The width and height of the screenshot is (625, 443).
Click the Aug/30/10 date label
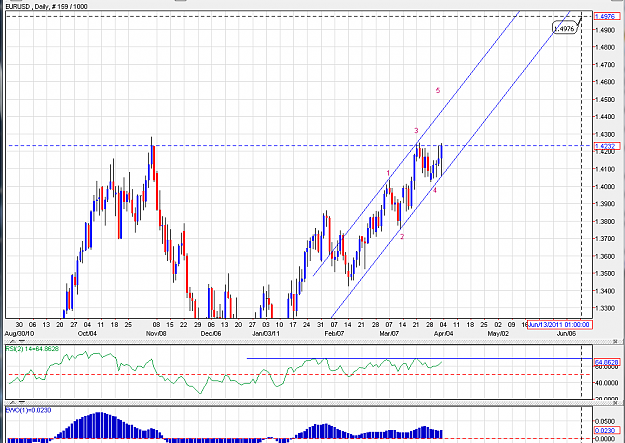pyautogui.click(x=20, y=333)
